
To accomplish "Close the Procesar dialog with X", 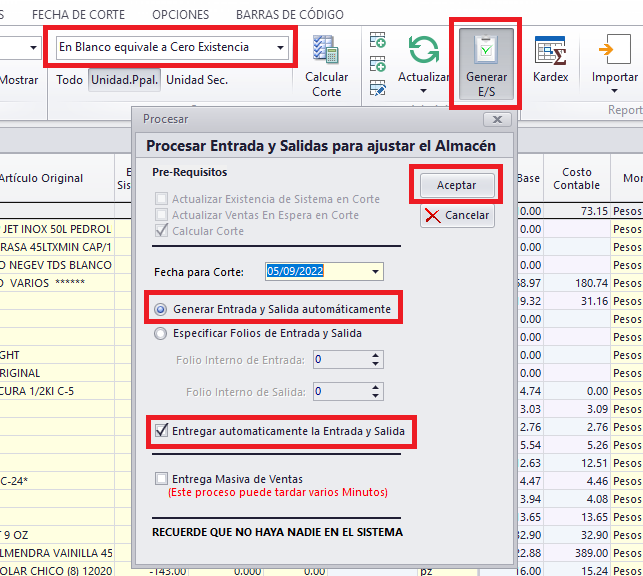I will (497, 119).
